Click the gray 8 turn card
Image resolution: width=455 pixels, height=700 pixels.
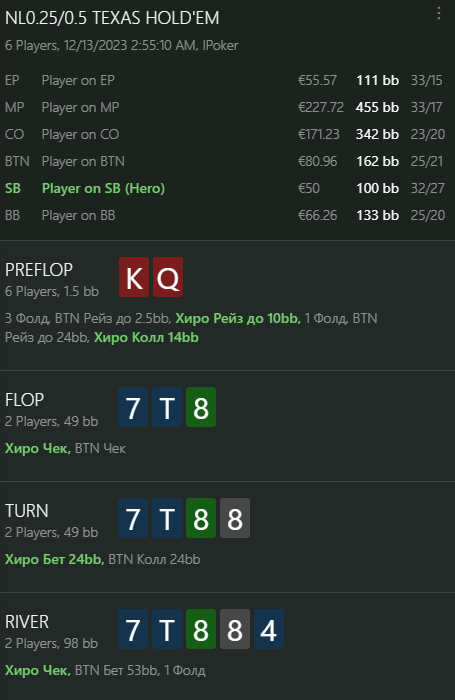pos(235,518)
